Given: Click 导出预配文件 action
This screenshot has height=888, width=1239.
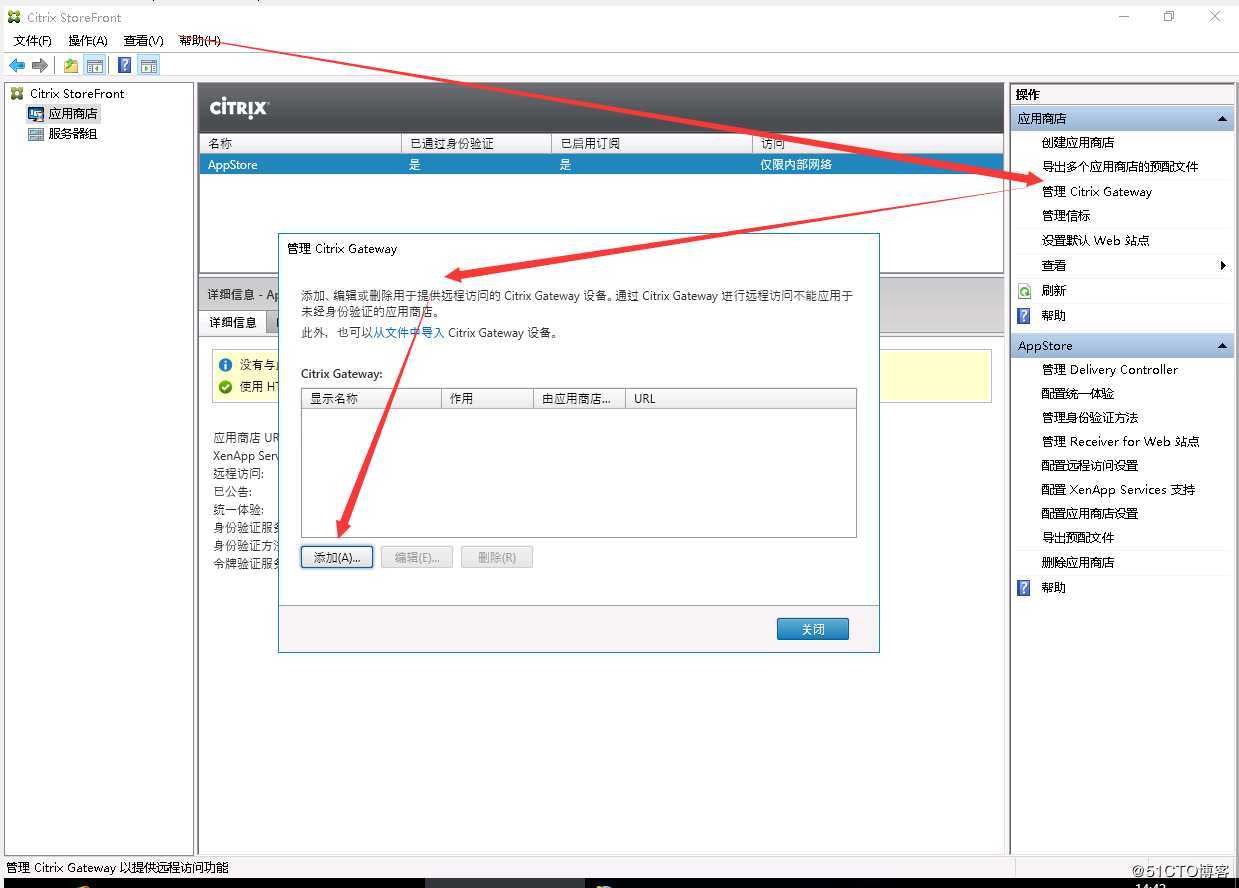Looking at the screenshot, I should (x=1078, y=538).
